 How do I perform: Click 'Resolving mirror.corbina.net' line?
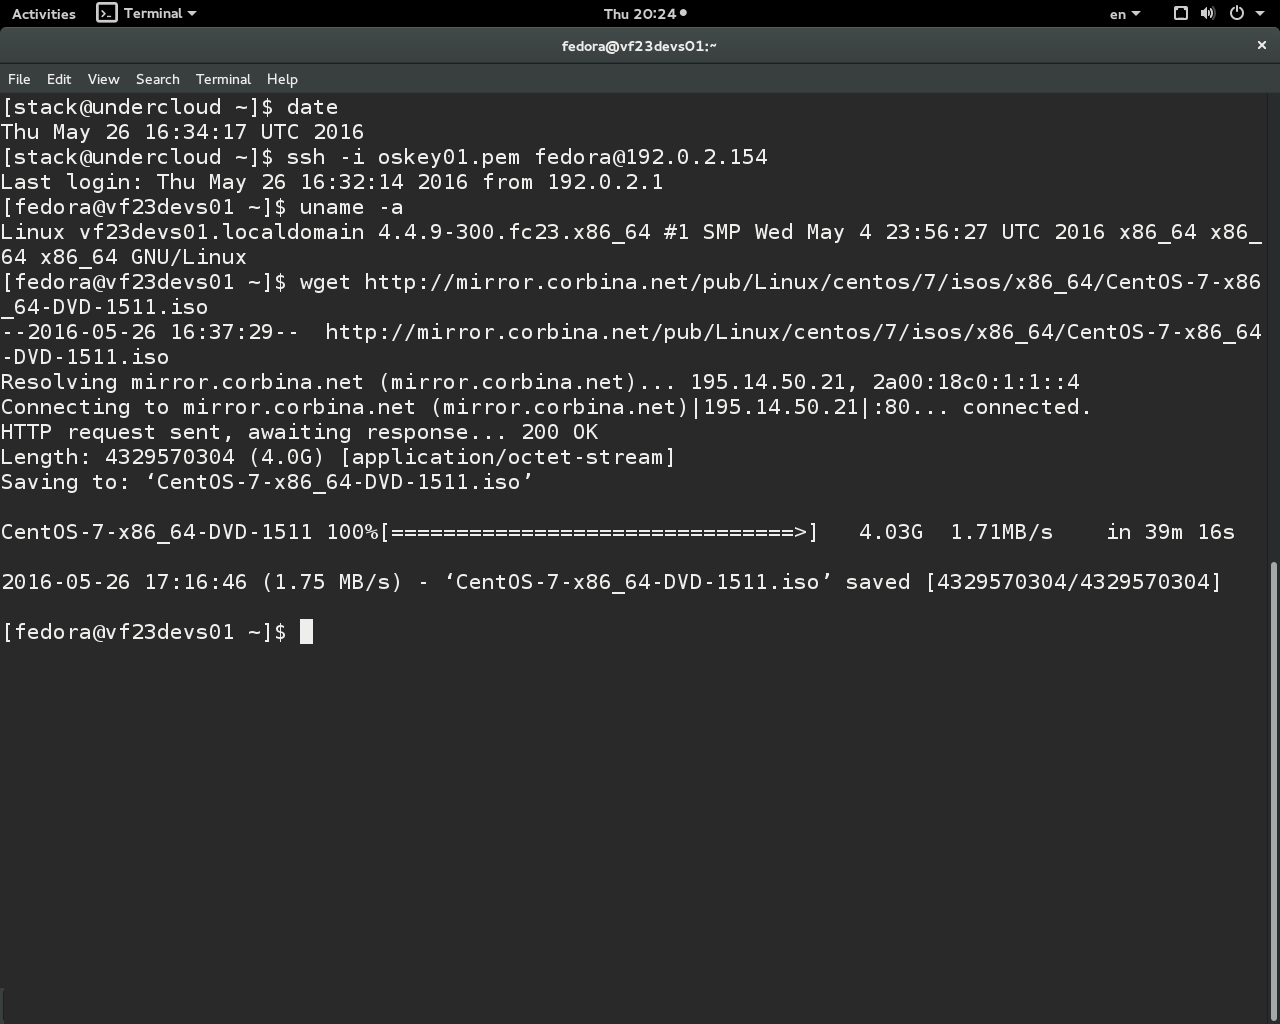point(540,382)
